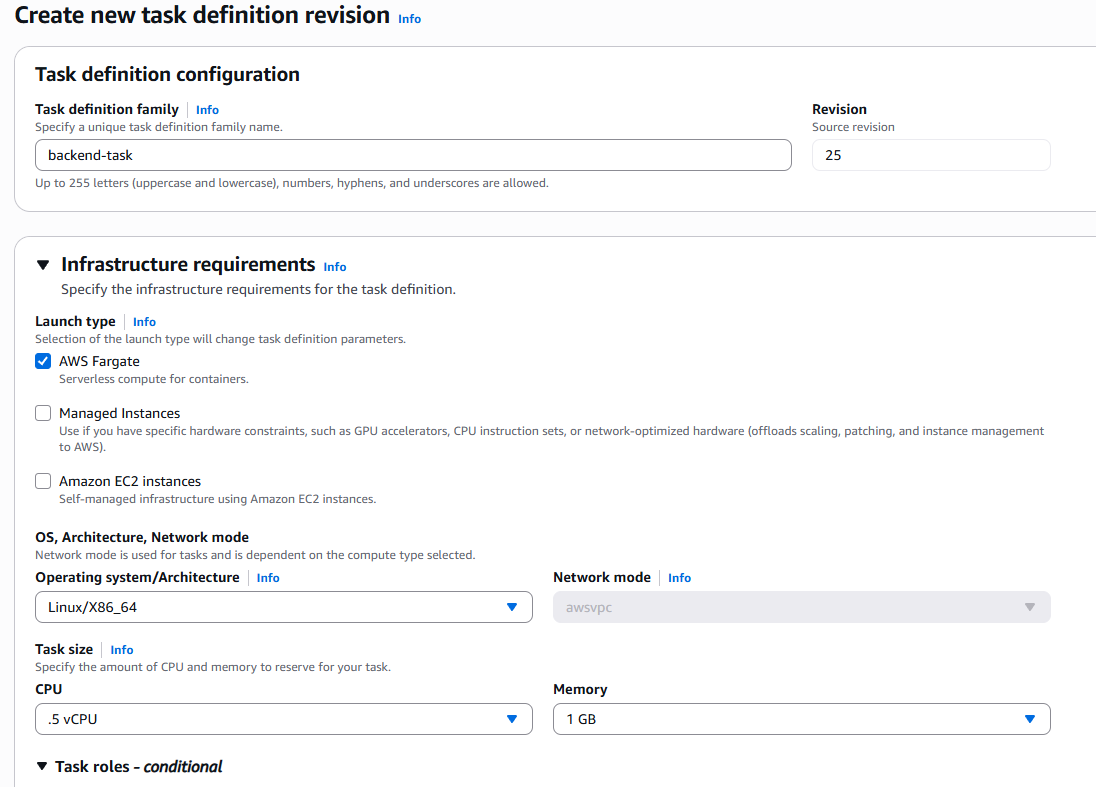Open the Memory dropdown arrow
Viewport: 1096px width, 787px height.
[x=1030, y=718]
